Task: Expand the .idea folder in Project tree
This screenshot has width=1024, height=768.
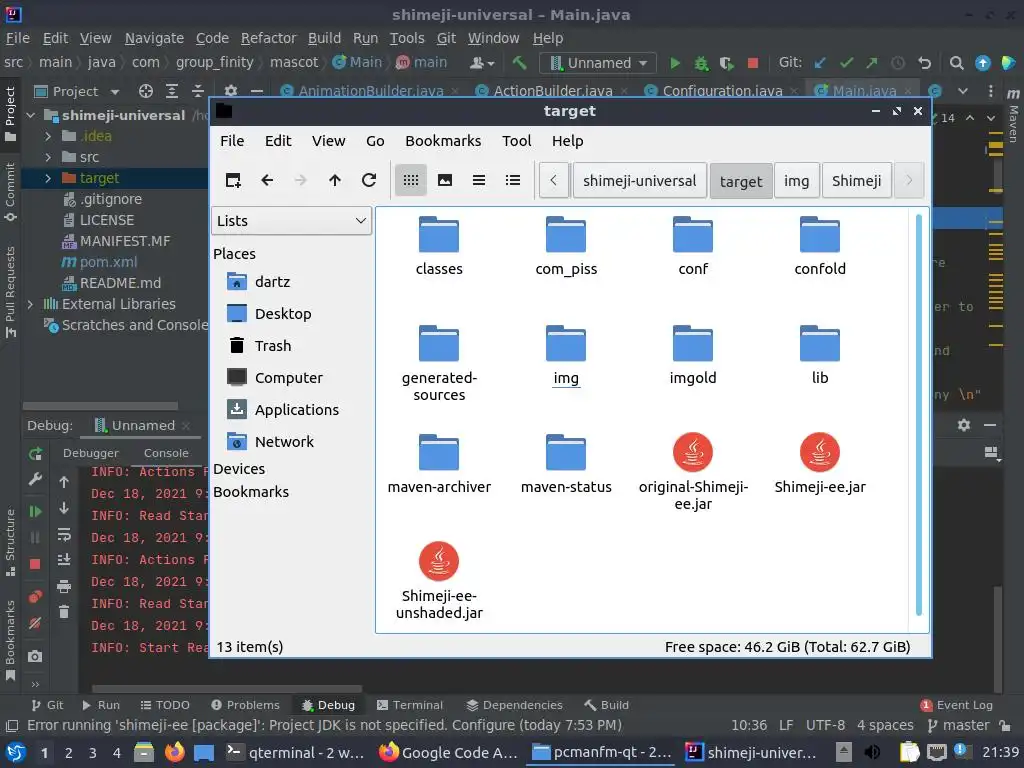Action: coord(48,136)
